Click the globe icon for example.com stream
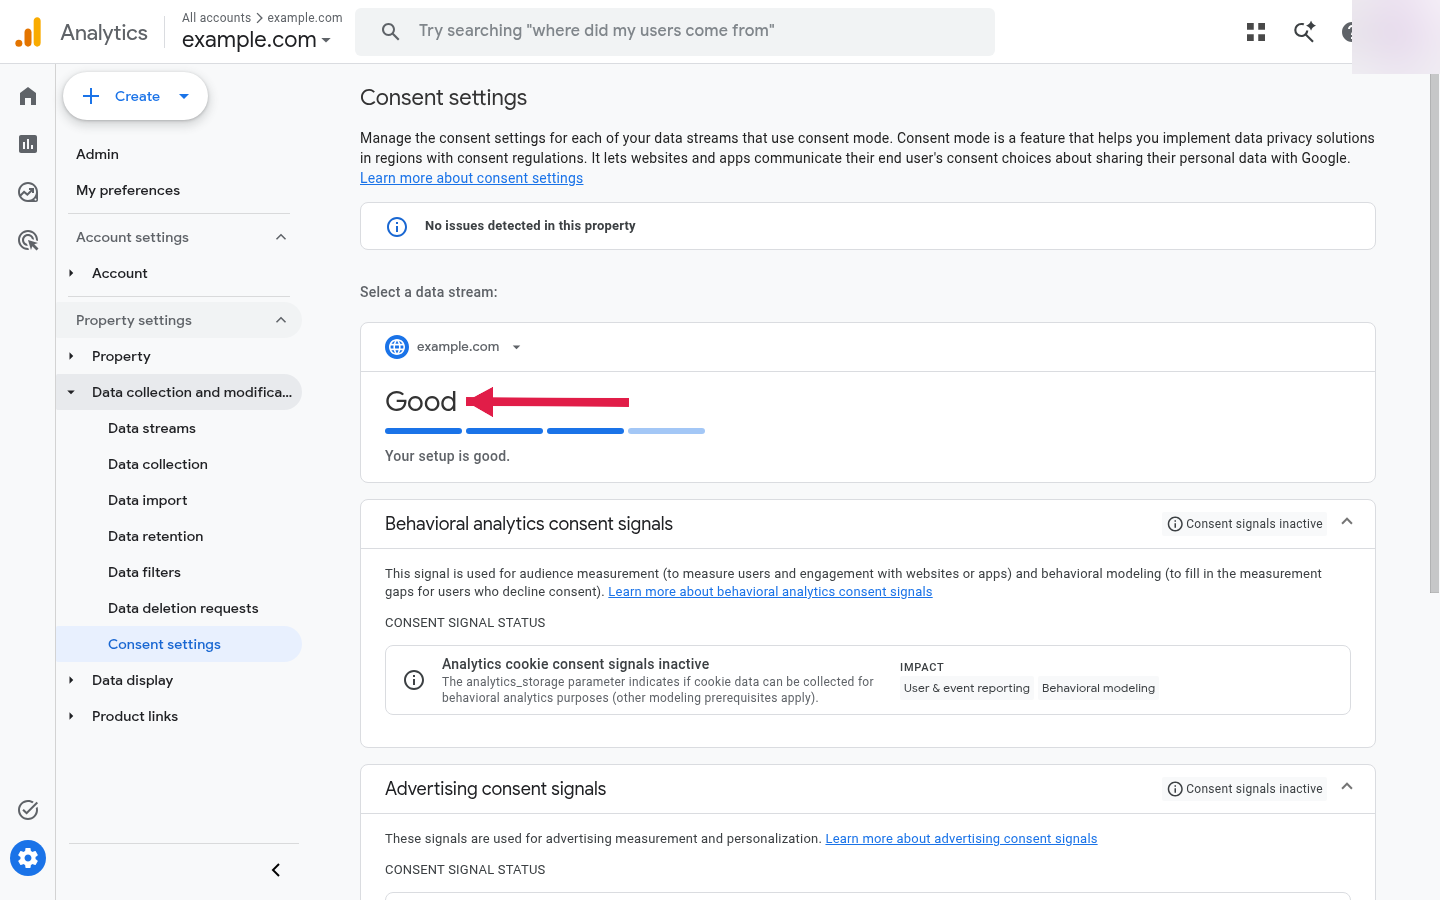The image size is (1440, 900). (397, 347)
